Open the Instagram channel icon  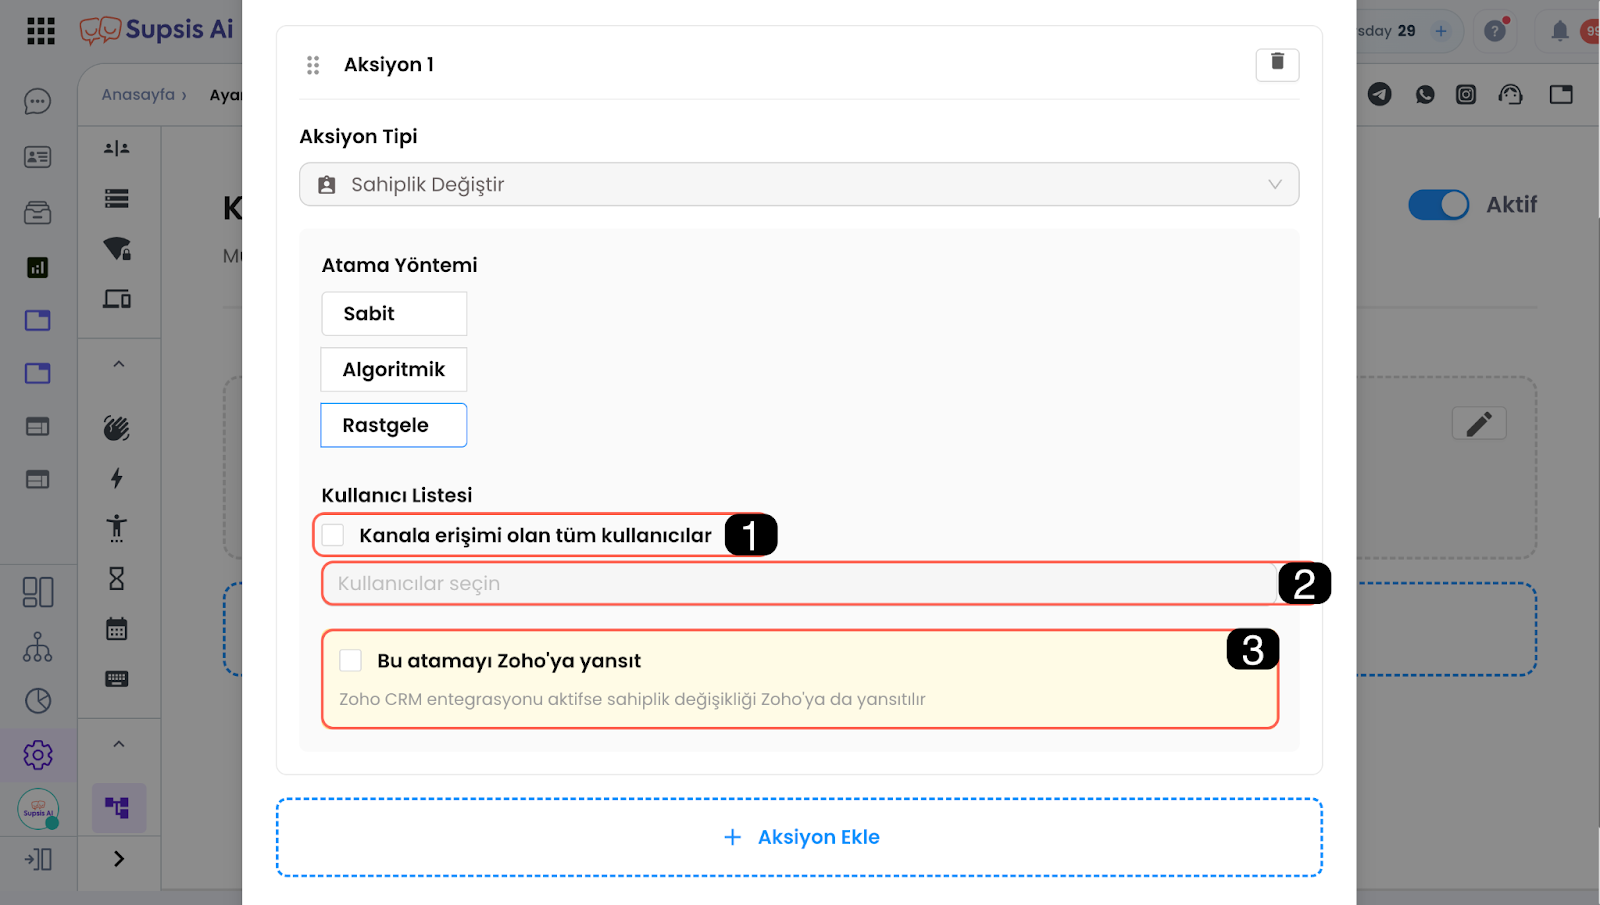click(x=1466, y=95)
